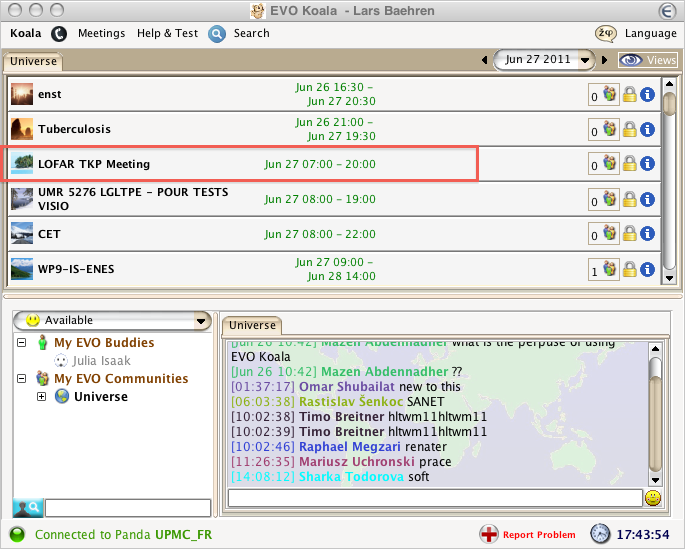Click participants icon on UMR 5276 LGLTPE row
The width and height of the screenshot is (685, 549).
tap(609, 198)
